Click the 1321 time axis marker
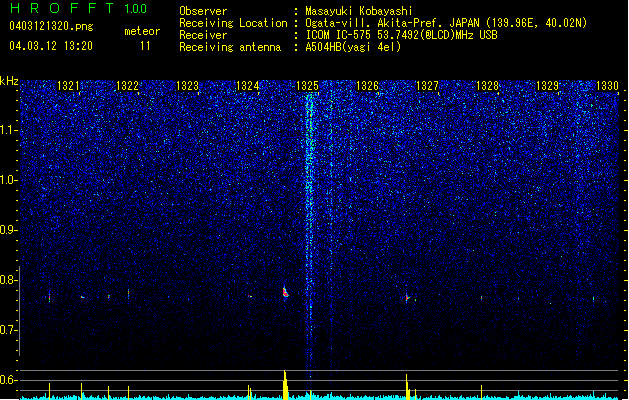 (68, 85)
